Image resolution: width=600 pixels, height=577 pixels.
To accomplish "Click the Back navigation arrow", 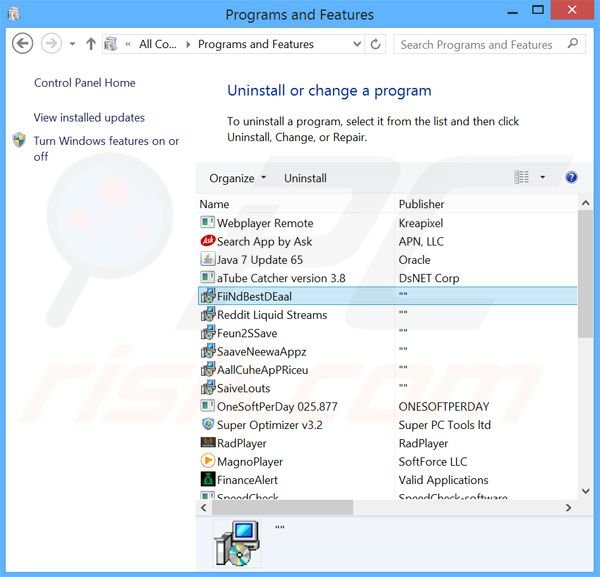I will pos(22,44).
